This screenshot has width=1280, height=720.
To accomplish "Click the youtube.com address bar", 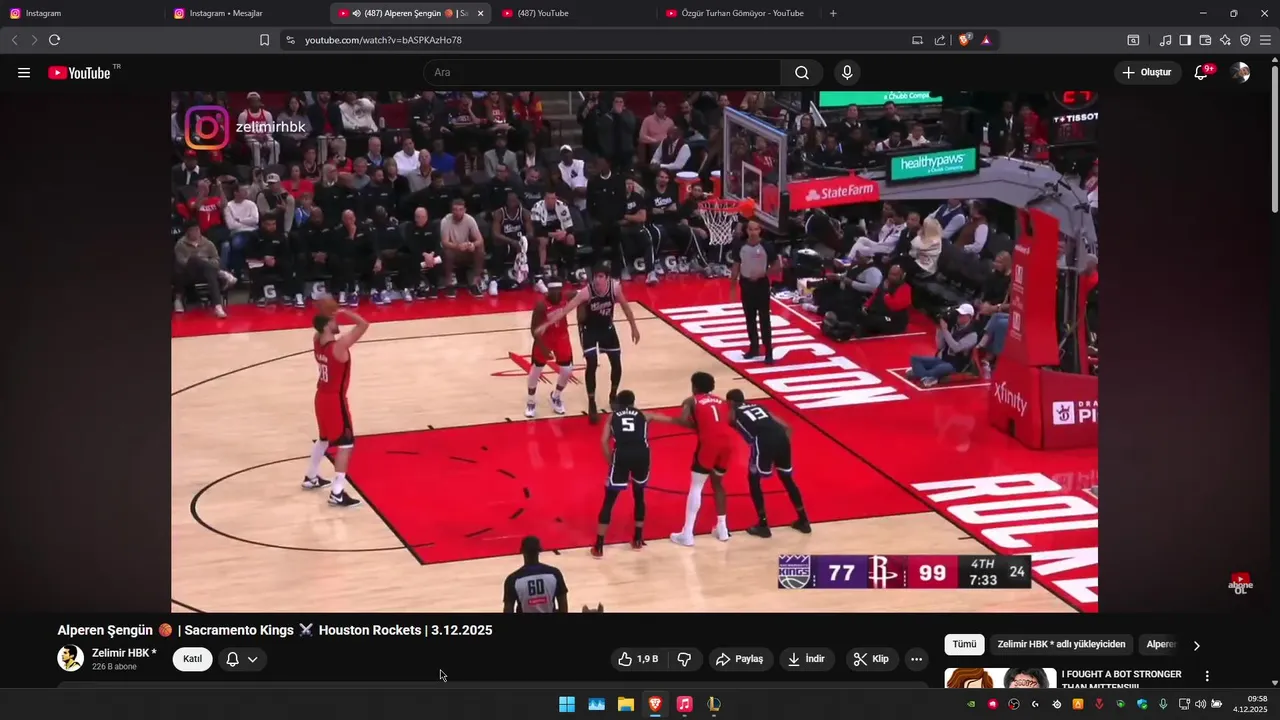I will pyautogui.click(x=600, y=40).
